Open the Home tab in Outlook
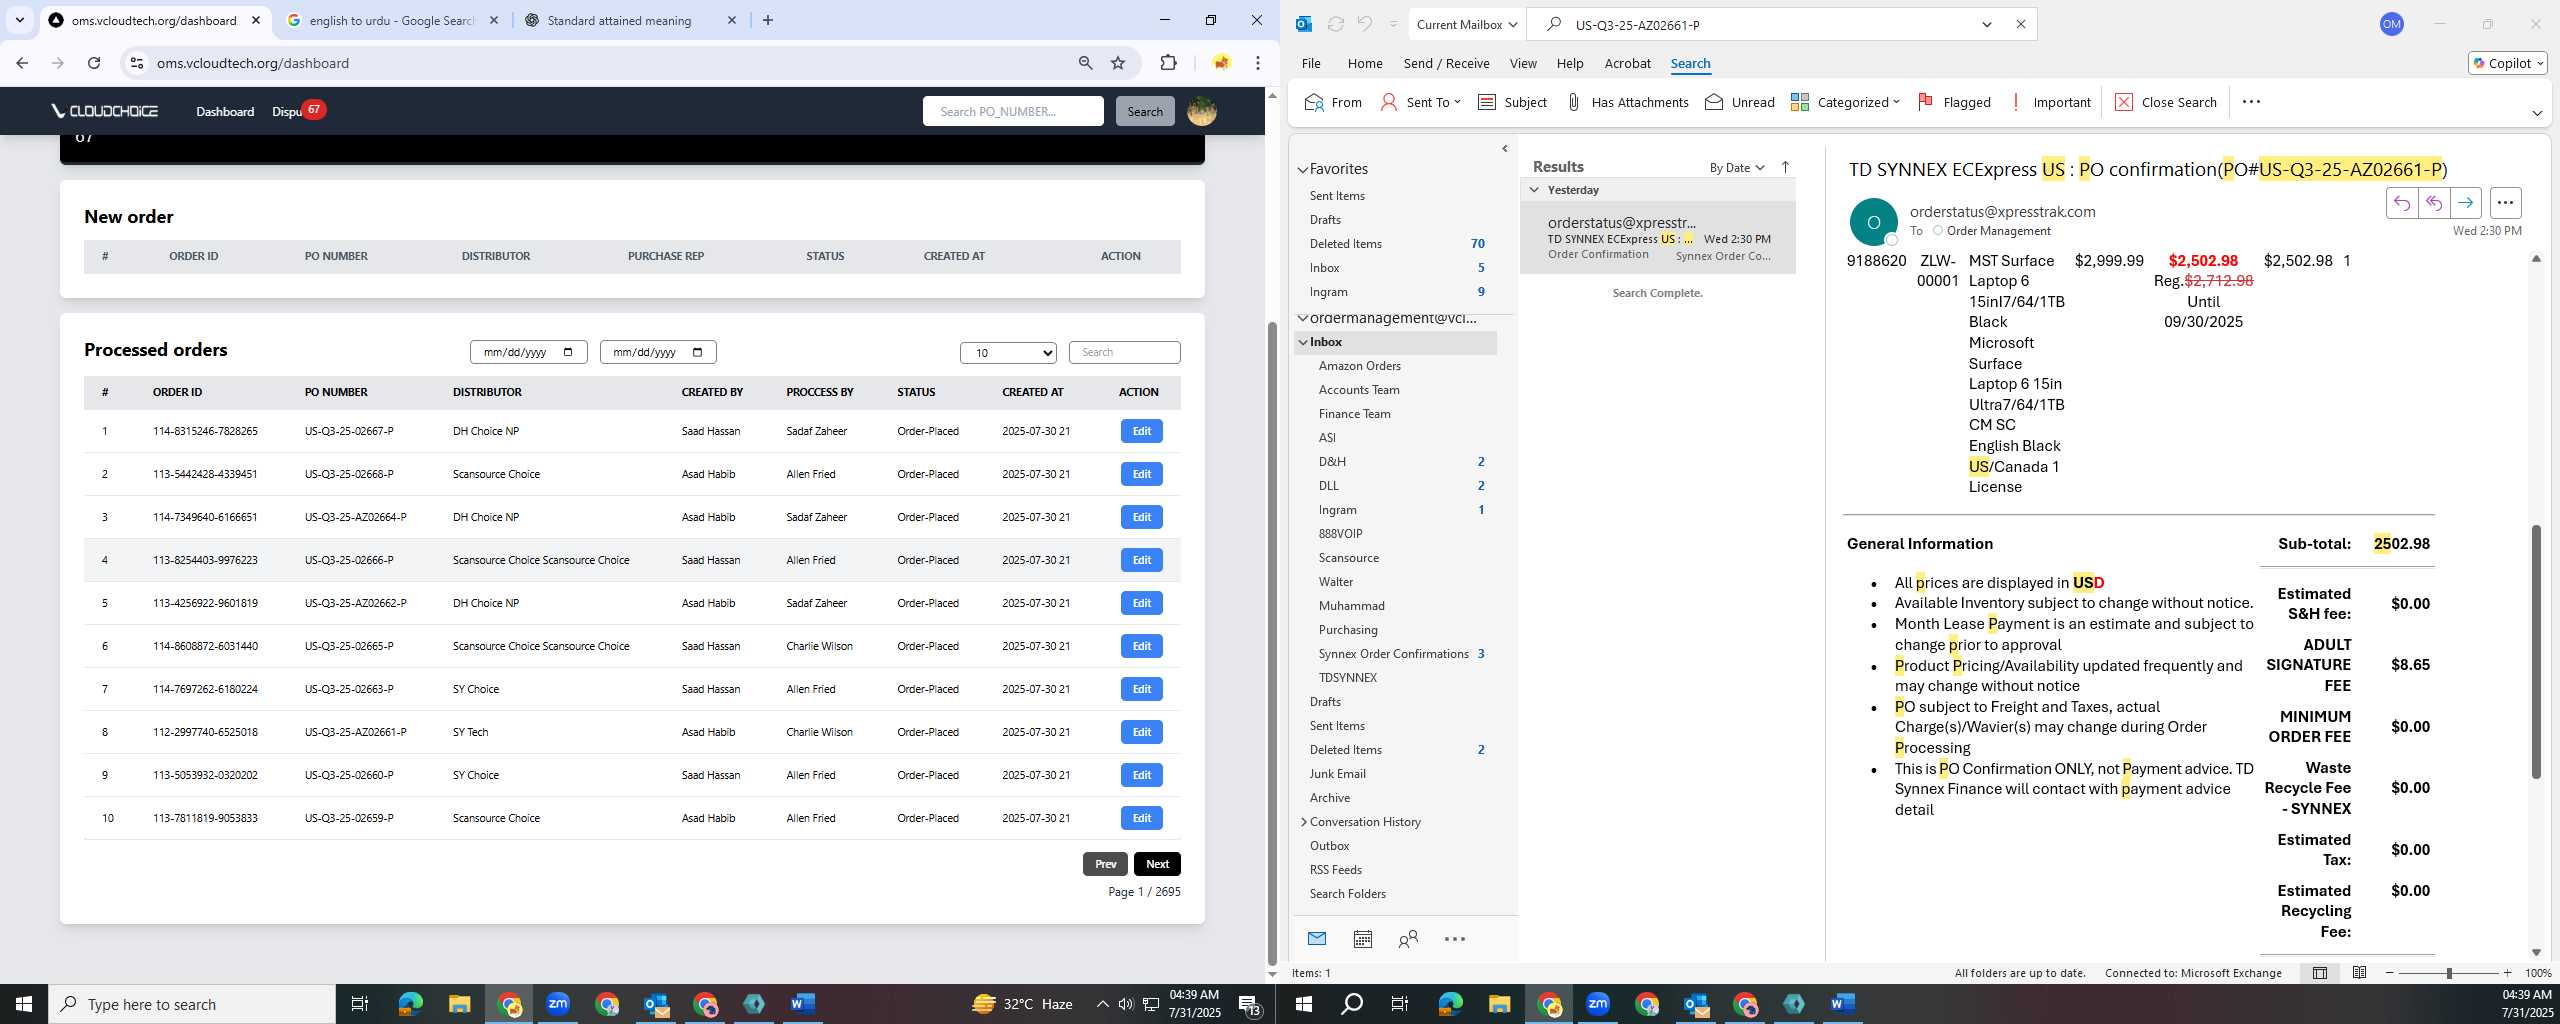 click(1364, 63)
